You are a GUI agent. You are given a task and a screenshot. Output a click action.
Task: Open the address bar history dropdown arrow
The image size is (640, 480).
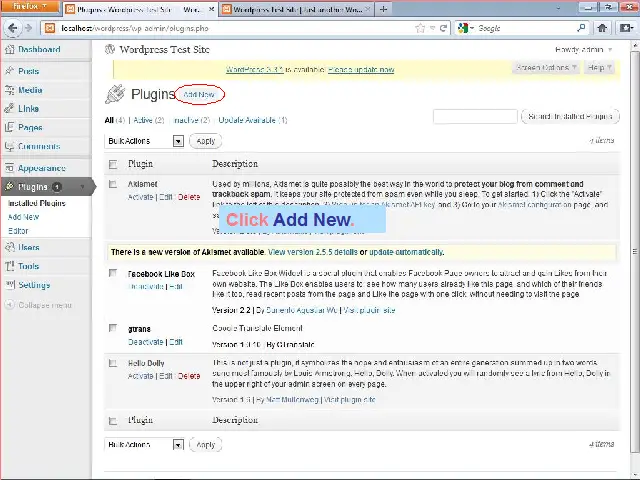[432, 28]
